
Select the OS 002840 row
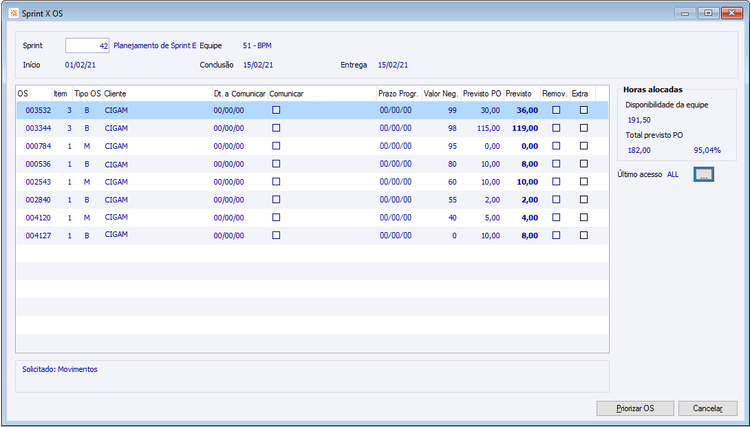(x=312, y=200)
